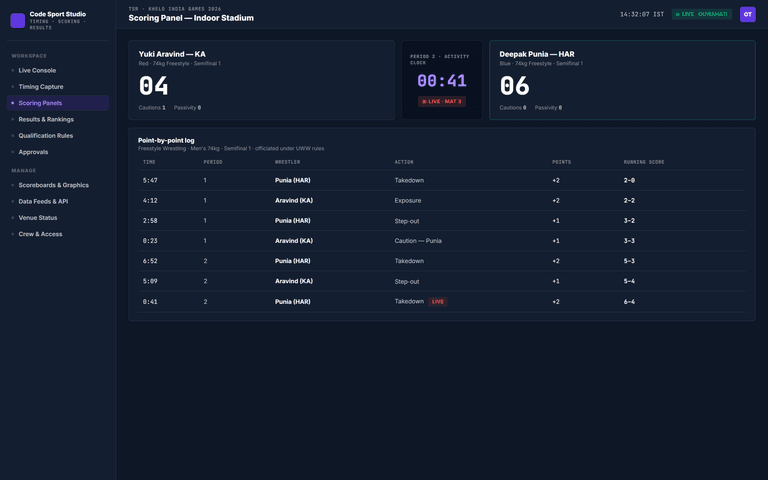Click the Caution — Punia action
This screenshot has width=768, height=480.
coord(418,241)
